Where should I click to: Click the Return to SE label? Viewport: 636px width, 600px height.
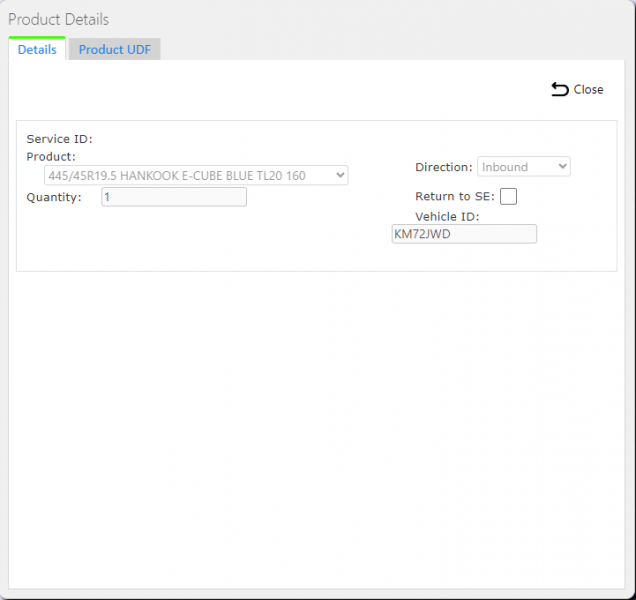pos(455,196)
